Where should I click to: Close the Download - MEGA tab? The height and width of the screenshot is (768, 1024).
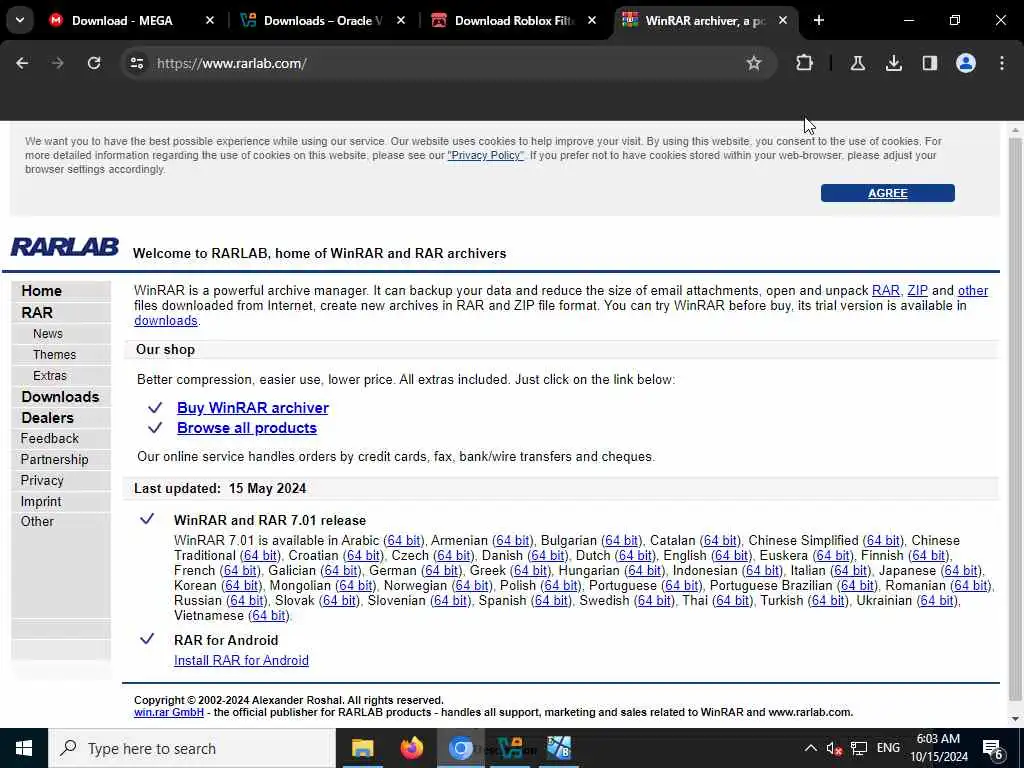pos(210,21)
